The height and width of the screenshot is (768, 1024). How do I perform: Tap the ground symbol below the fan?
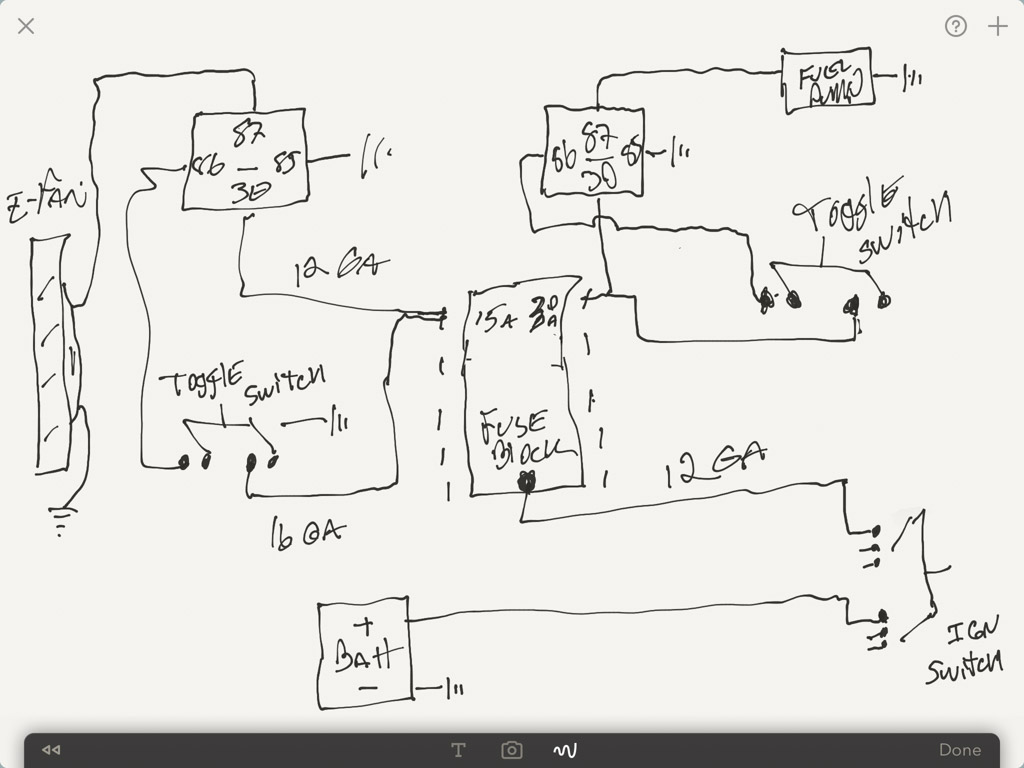click(61, 520)
